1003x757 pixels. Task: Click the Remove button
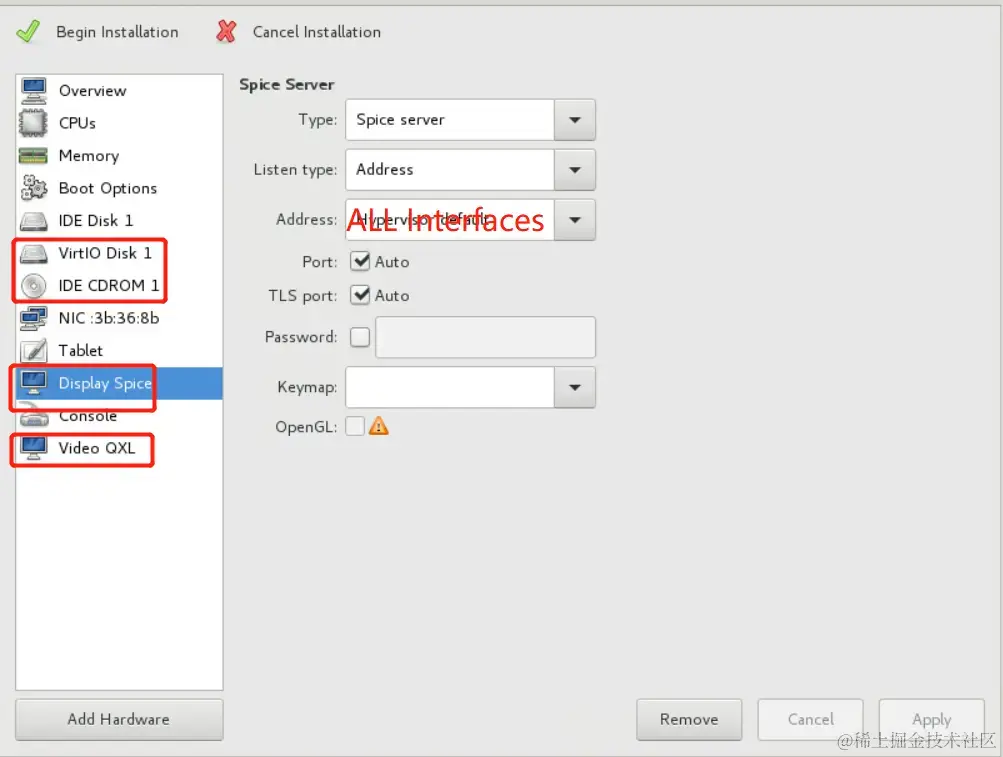[x=689, y=719]
